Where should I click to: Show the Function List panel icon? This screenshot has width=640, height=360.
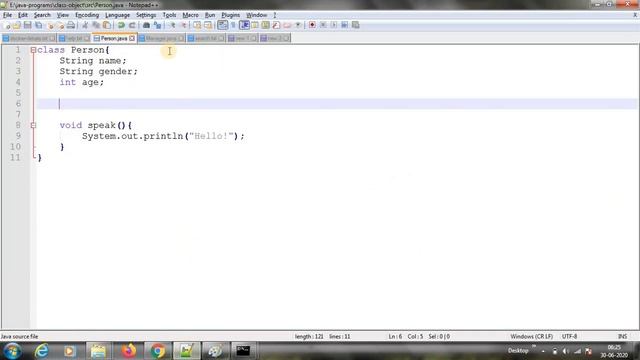point(276,25)
